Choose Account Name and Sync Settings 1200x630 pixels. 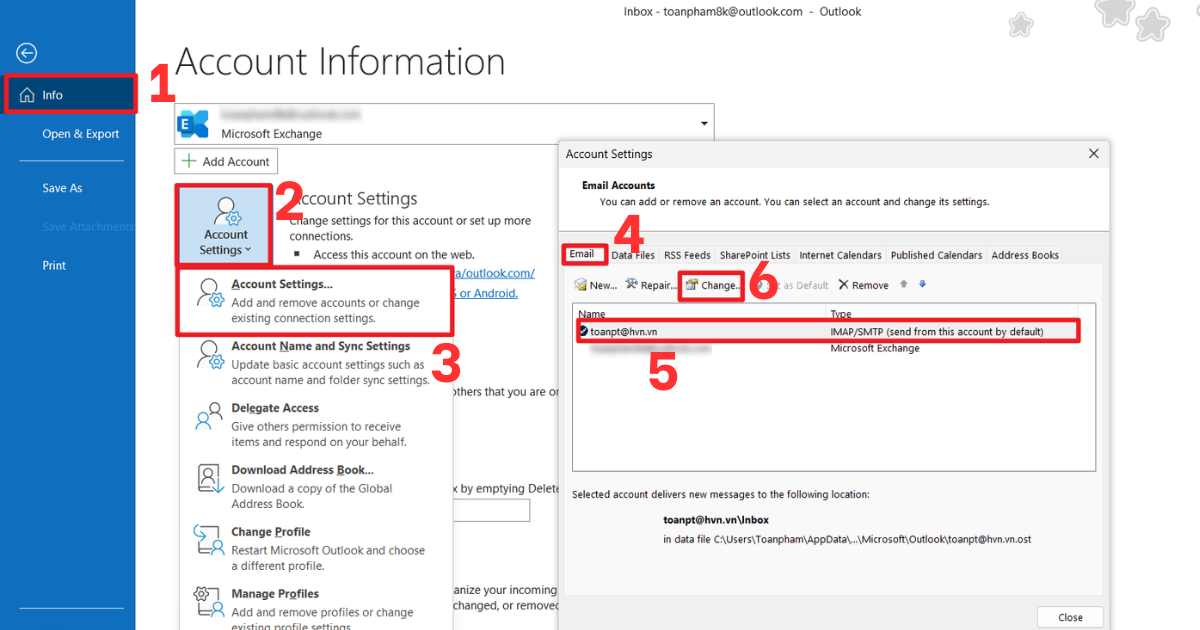315,363
